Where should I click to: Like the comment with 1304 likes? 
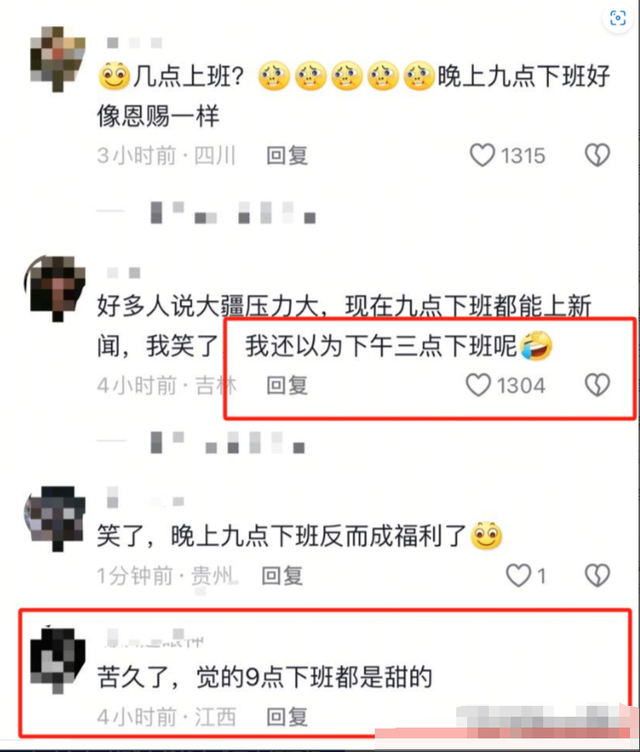pyautogui.click(x=478, y=385)
